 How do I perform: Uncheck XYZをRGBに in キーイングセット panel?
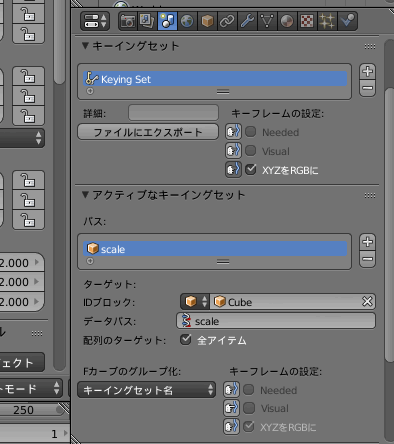coord(251,170)
